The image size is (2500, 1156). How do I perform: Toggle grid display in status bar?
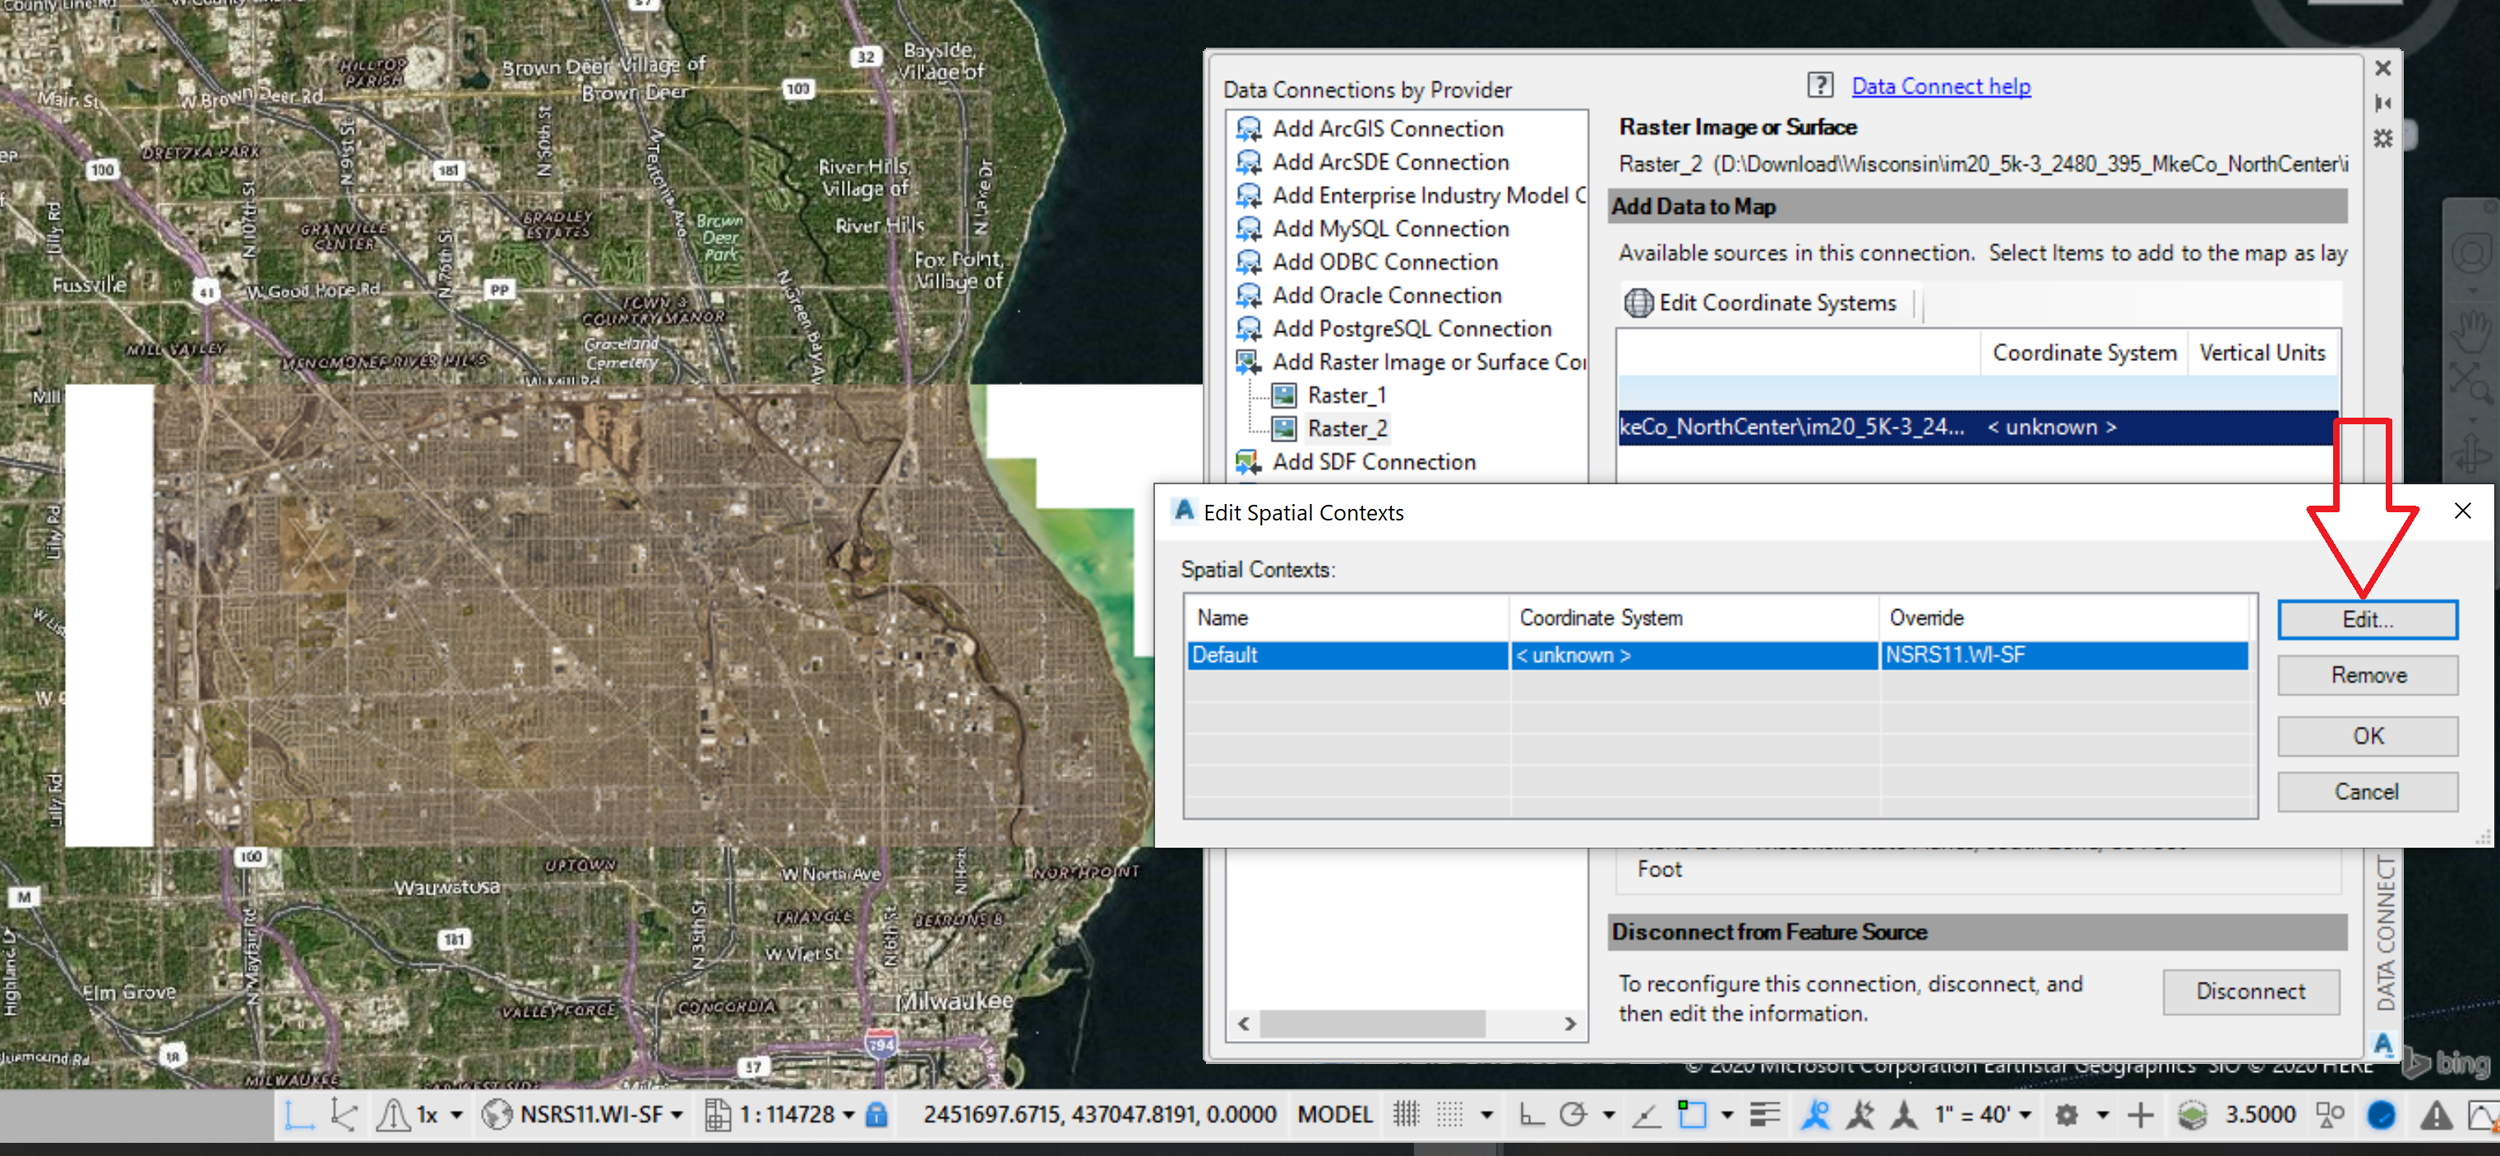click(x=1406, y=1114)
